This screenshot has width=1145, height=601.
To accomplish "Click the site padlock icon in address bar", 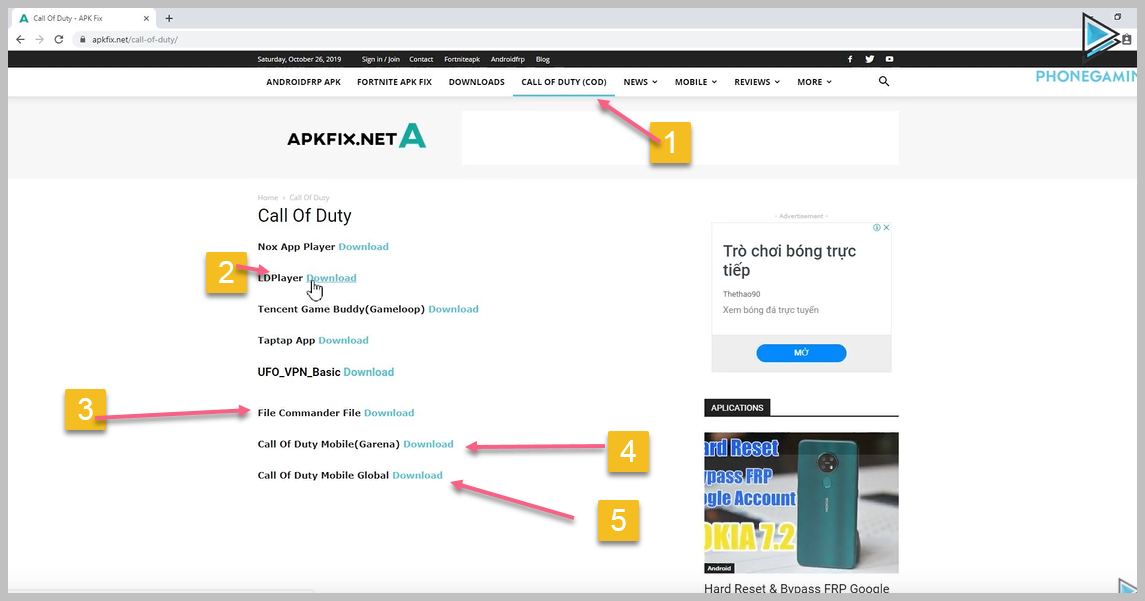I will point(83,39).
